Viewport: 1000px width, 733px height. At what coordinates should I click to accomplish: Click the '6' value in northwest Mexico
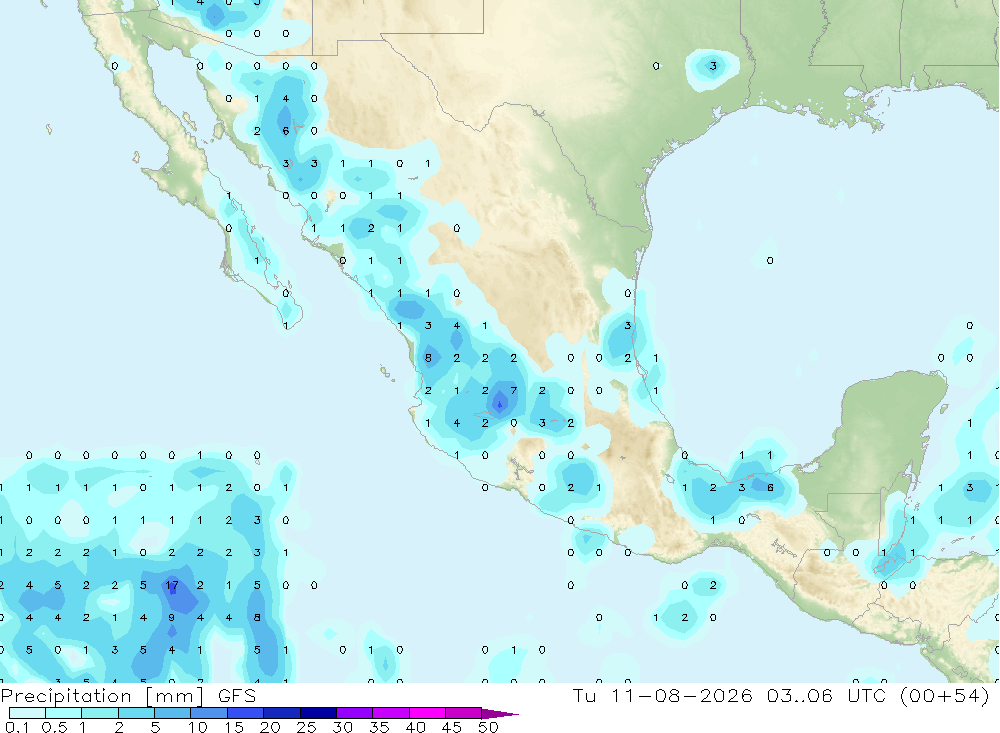[286, 131]
